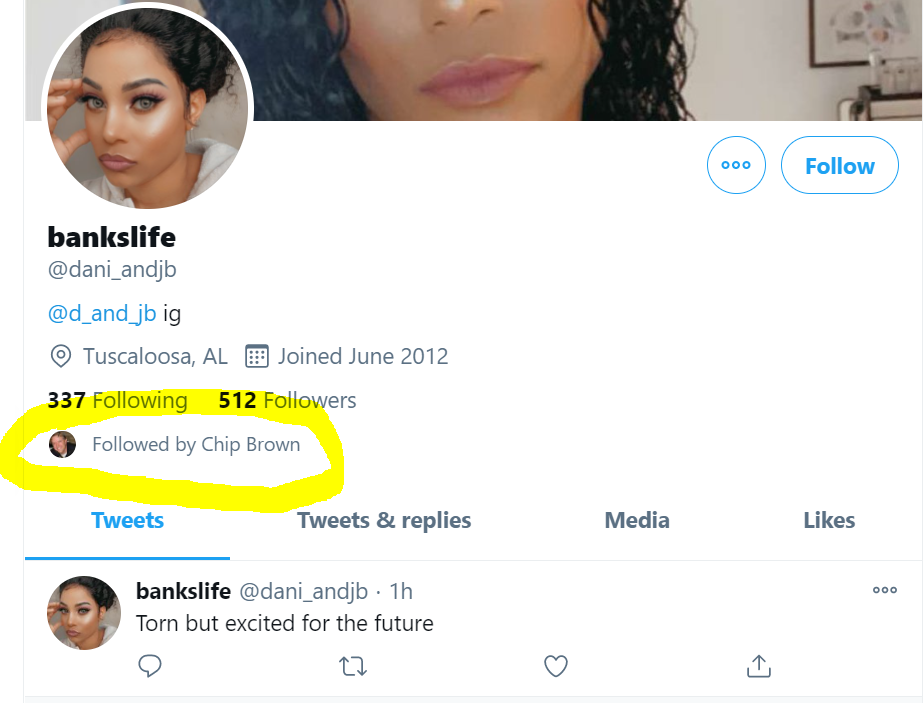Viewport: 924px width, 703px height.
Task: Like the tweet with the heart icon
Action: click(x=555, y=666)
